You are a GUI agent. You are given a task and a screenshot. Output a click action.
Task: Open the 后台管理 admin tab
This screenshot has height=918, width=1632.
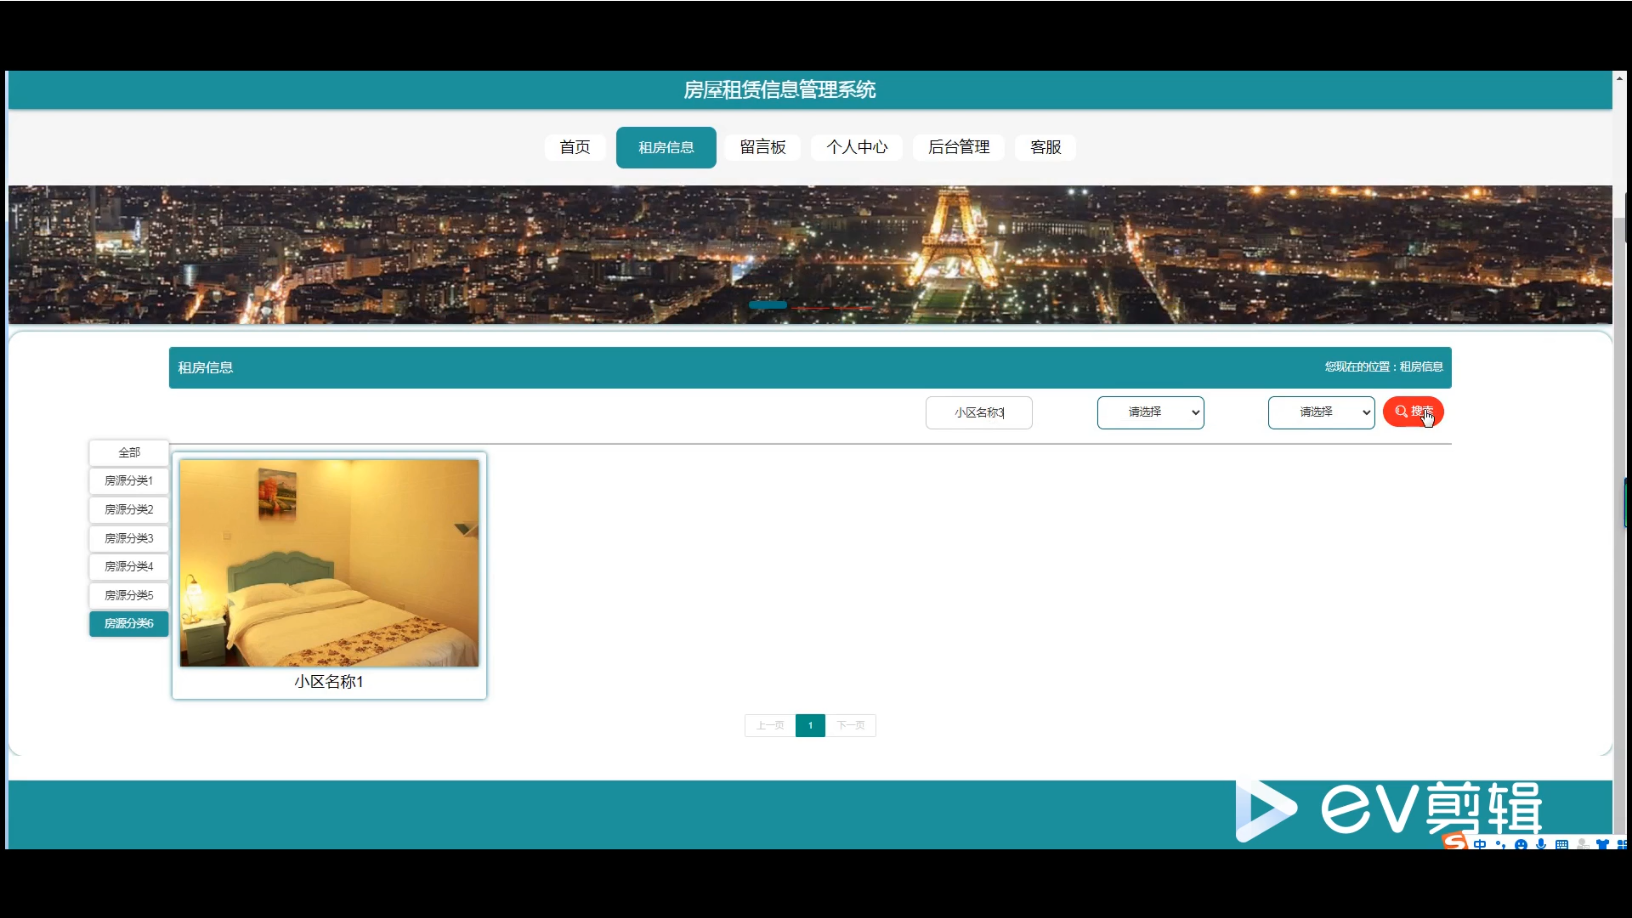click(x=959, y=147)
